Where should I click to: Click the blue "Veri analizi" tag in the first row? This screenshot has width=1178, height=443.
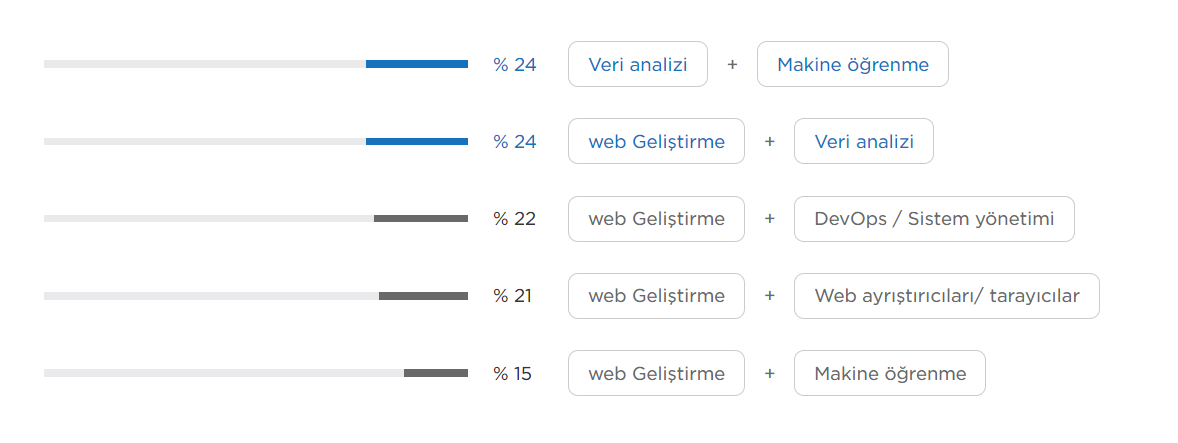(638, 65)
